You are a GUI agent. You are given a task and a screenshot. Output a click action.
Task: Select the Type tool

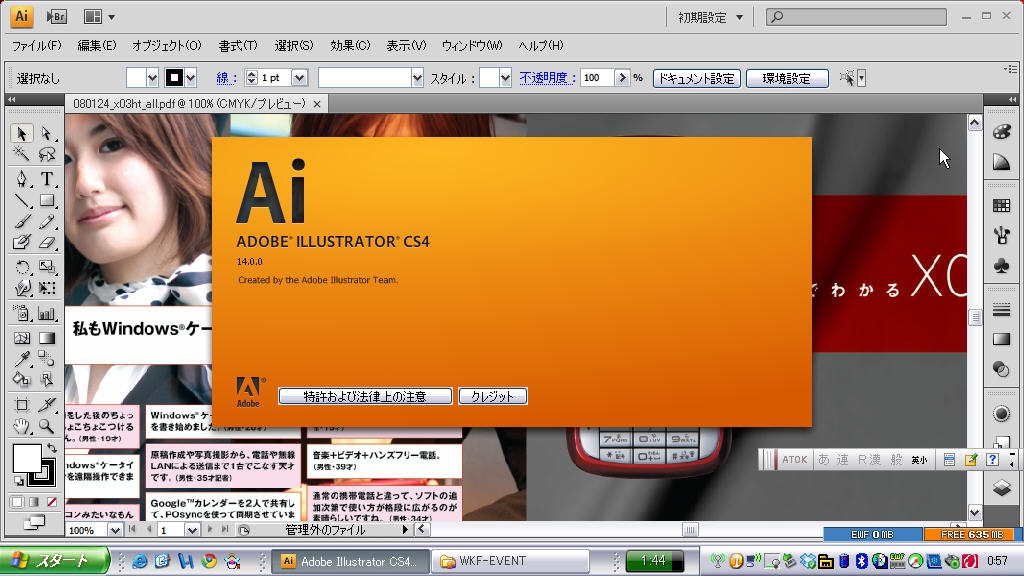(x=46, y=178)
